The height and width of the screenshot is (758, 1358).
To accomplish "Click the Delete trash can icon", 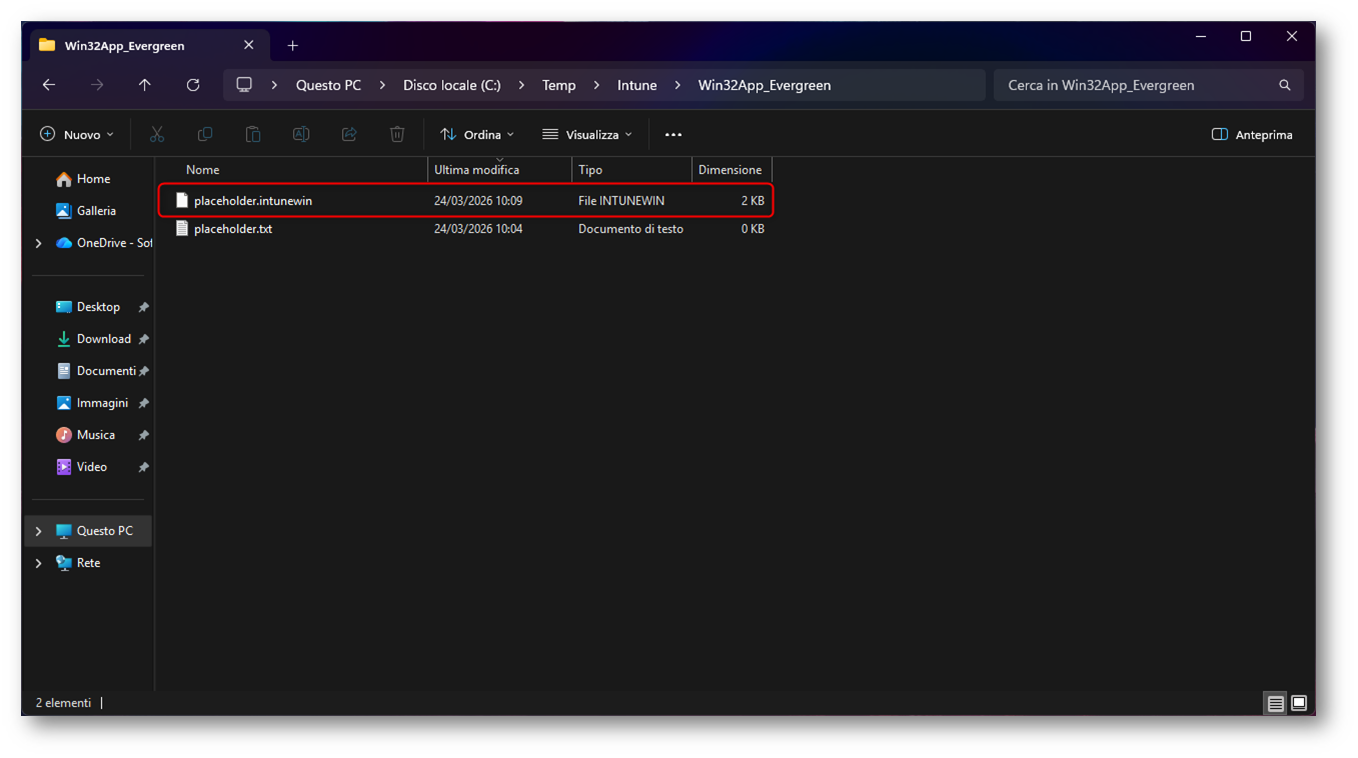I will [397, 134].
